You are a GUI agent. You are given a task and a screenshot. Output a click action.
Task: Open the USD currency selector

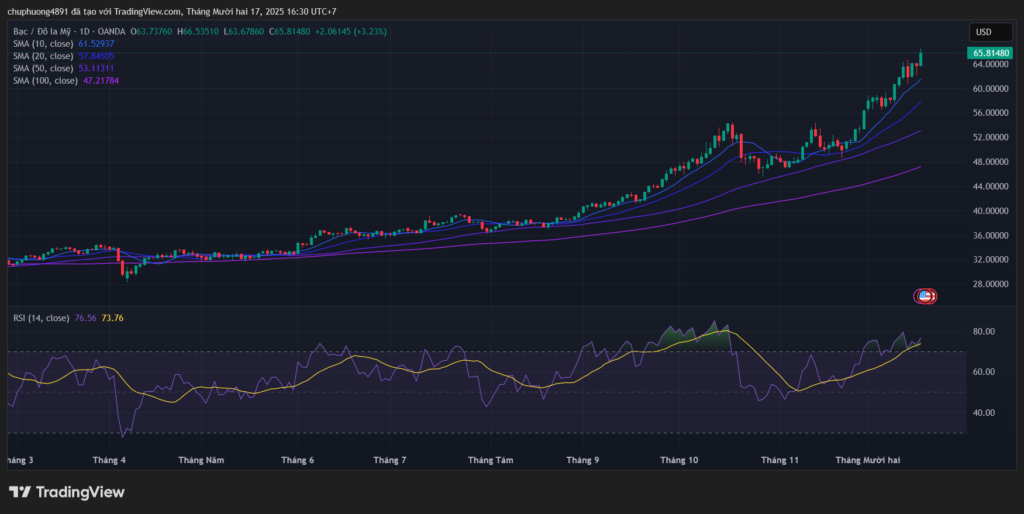point(983,32)
